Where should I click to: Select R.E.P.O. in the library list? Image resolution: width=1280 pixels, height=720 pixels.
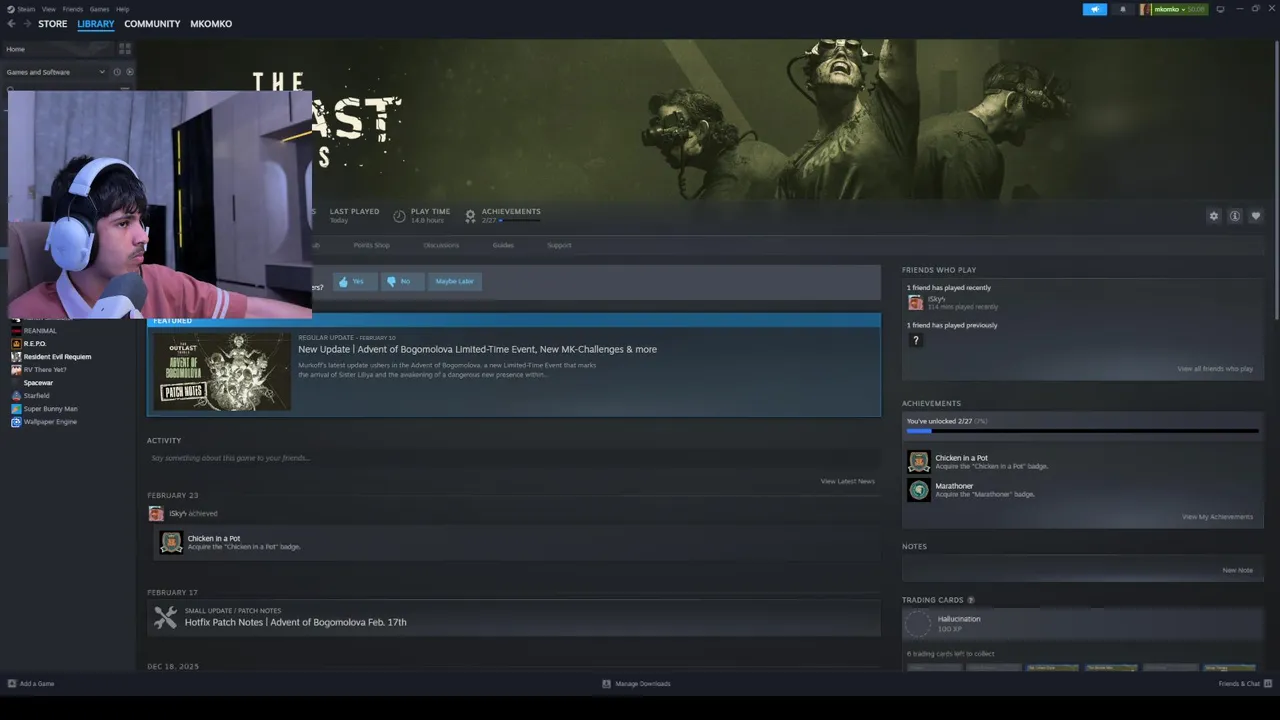[x=35, y=344]
